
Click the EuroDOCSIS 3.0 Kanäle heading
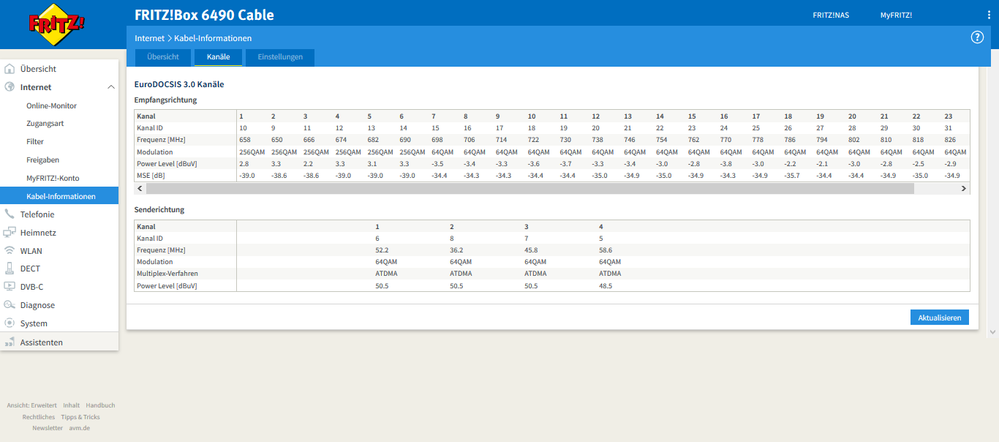(179, 84)
